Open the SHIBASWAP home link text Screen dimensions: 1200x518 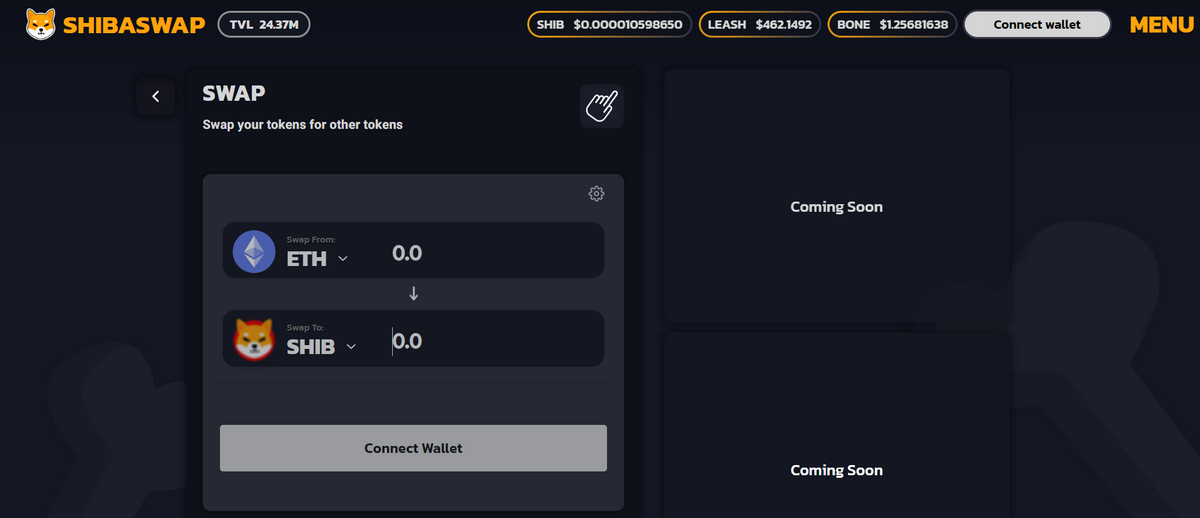click(x=134, y=25)
